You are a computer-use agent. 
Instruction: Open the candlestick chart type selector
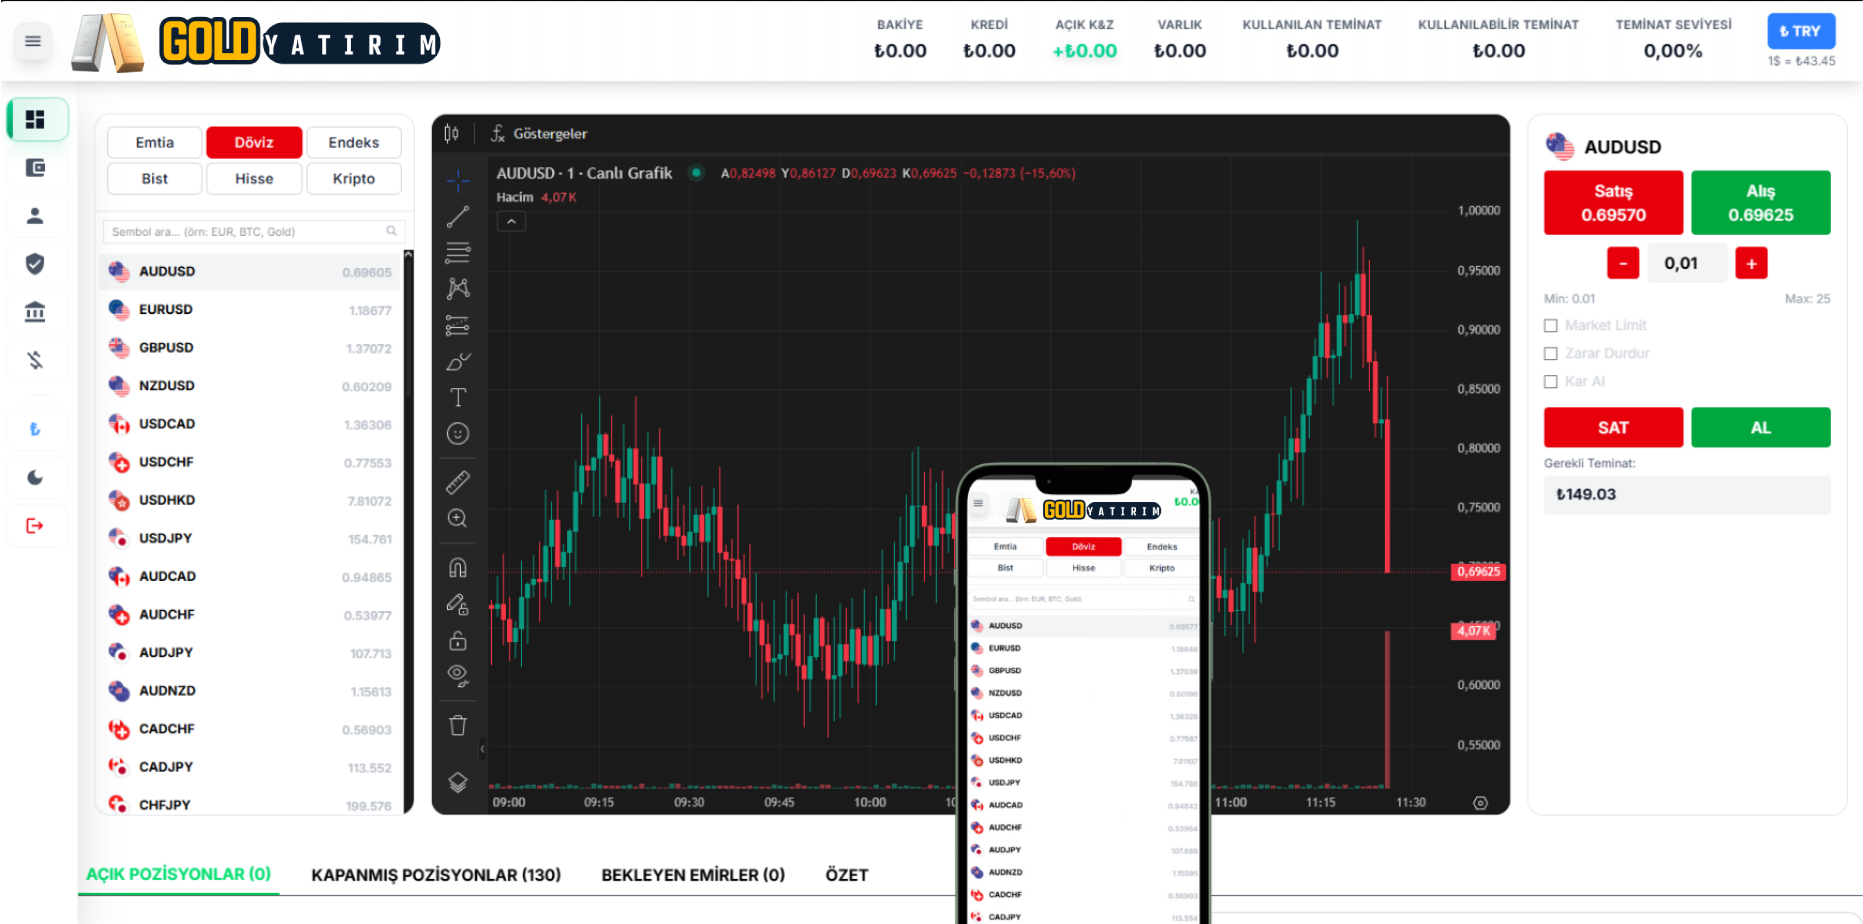pyautogui.click(x=452, y=134)
